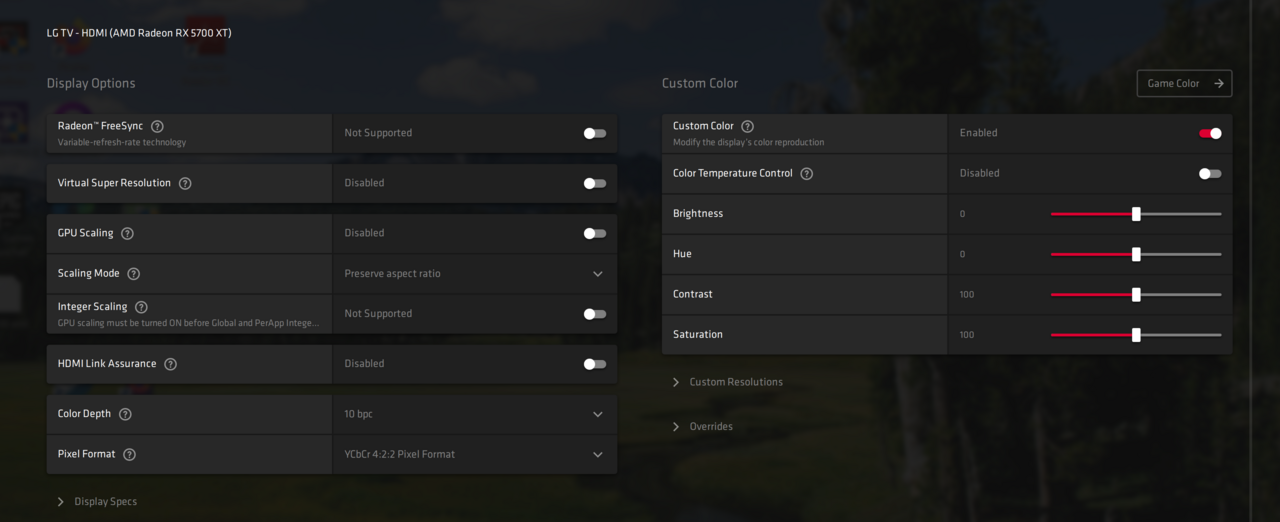Viewport: 1280px width, 522px height.
Task: Open Pixel Format dropdown menu
Action: 475,454
